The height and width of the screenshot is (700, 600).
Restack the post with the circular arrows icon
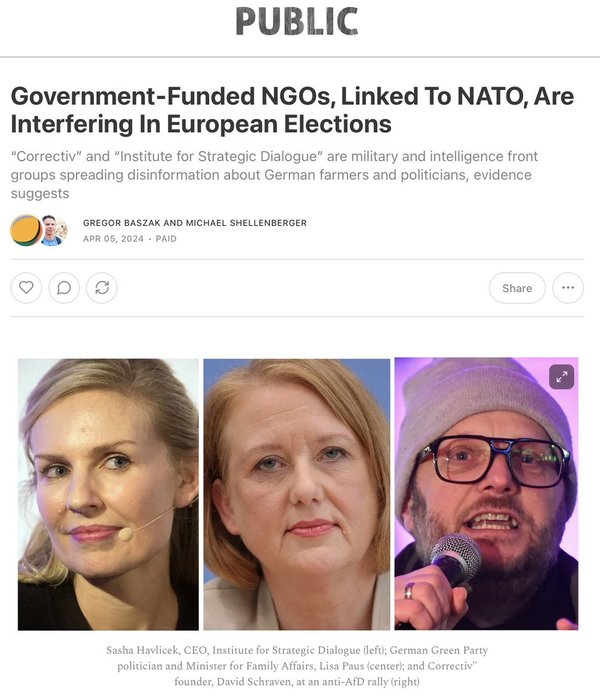click(102, 288)
